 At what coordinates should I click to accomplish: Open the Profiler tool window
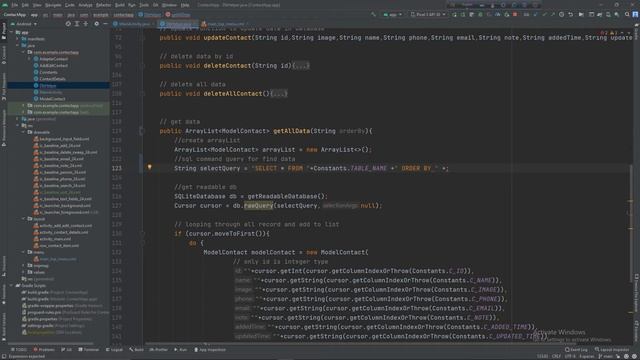158,350
